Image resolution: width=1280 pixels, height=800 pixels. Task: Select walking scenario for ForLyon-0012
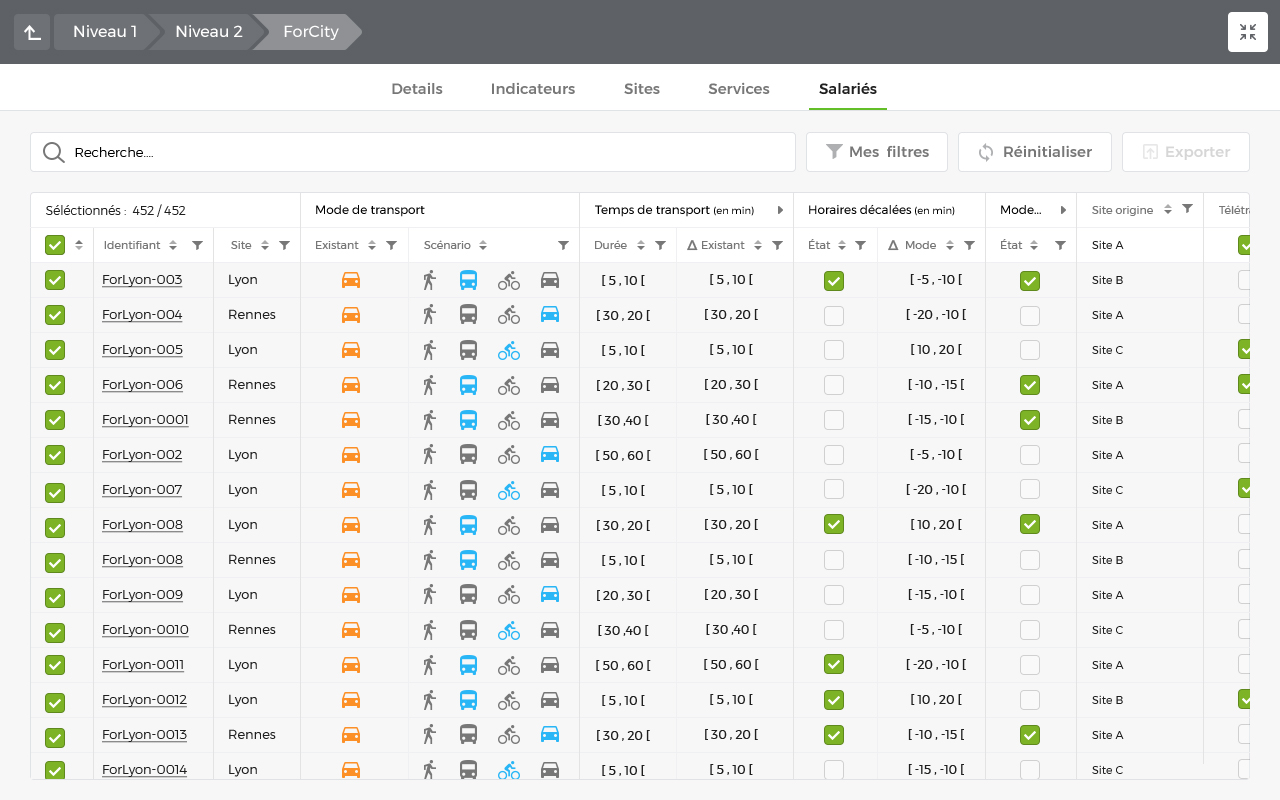coord(429,700)
